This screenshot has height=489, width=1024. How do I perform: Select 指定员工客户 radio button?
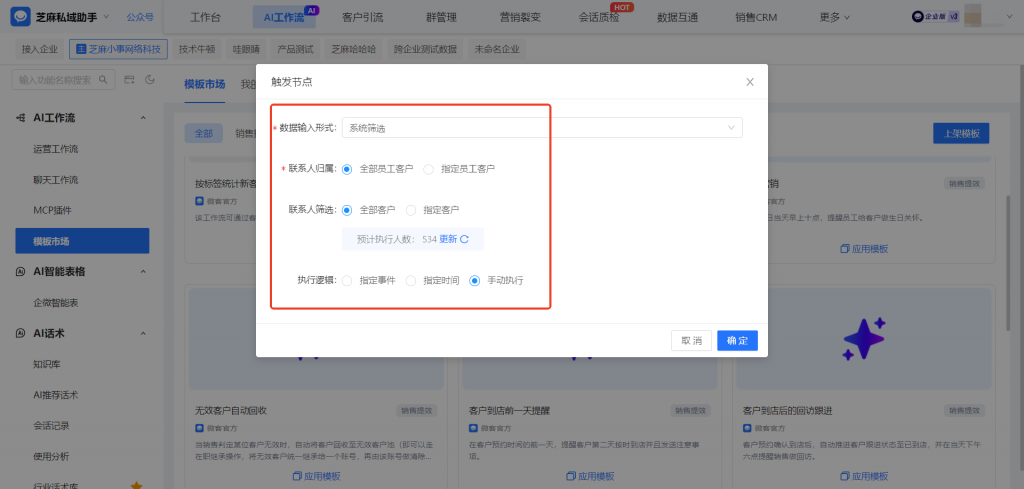(428, 169)
